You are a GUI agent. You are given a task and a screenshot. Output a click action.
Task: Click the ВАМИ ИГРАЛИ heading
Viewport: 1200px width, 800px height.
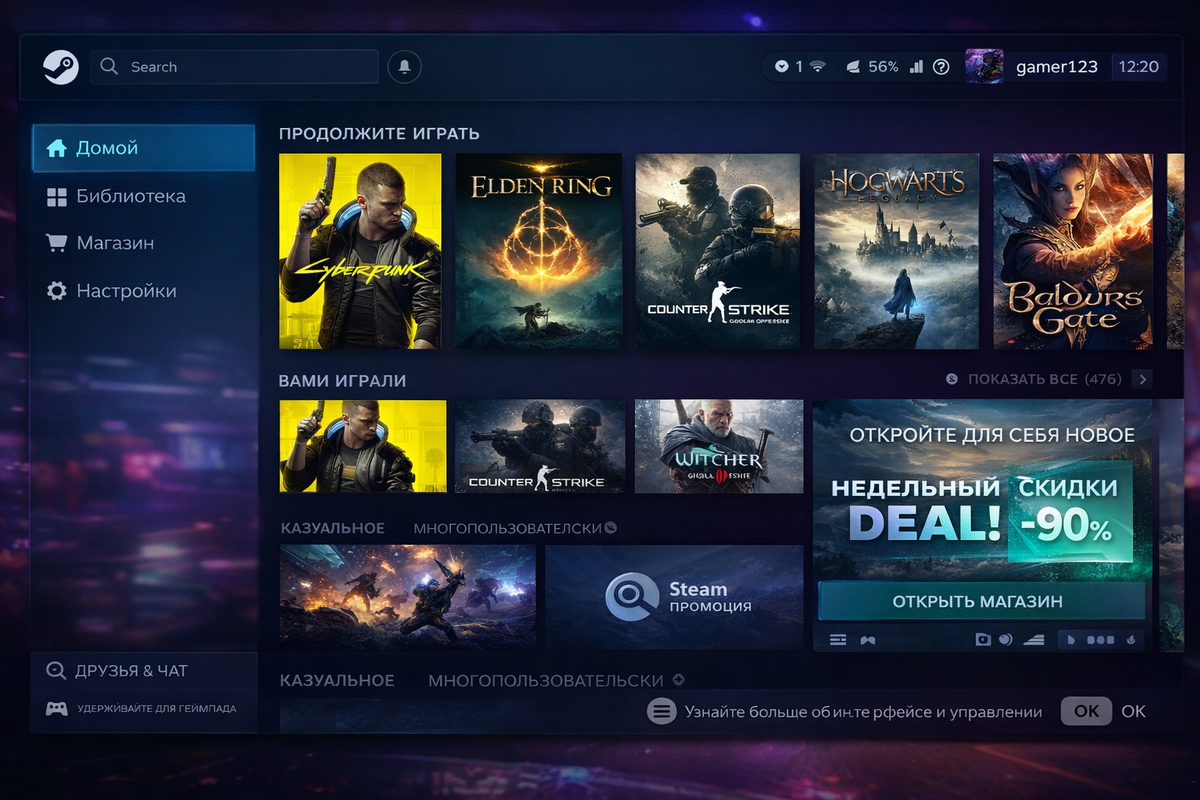(343, 381)
